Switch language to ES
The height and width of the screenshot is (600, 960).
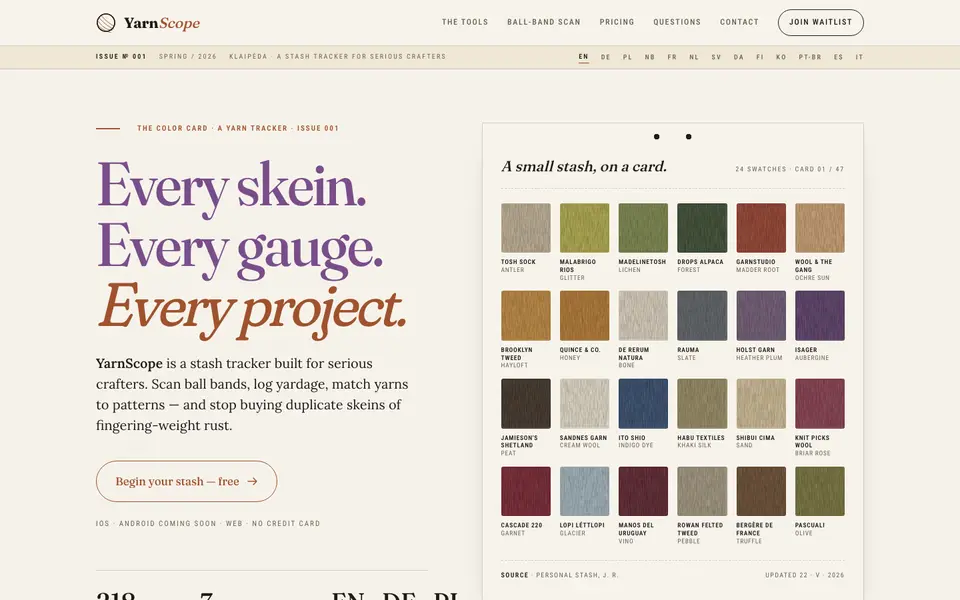(839, 57)
